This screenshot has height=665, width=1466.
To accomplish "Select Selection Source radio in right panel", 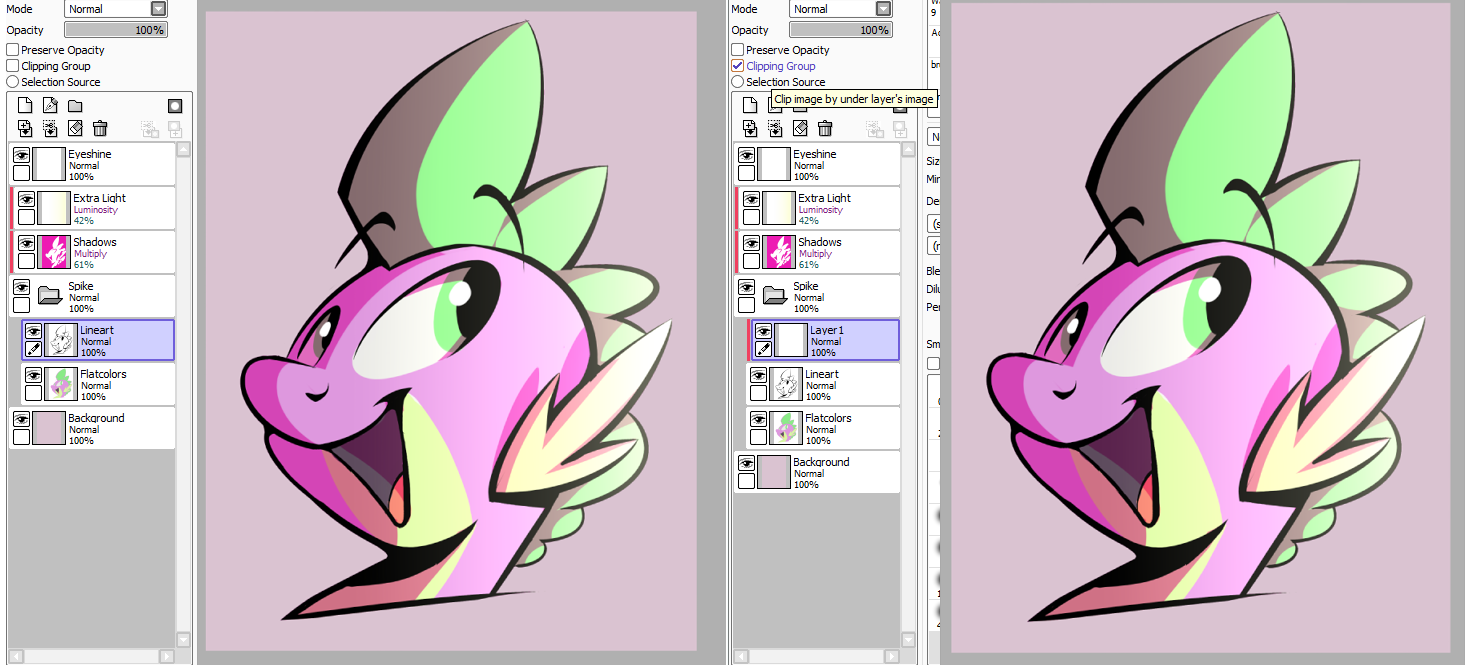I will [x=738, y=82].
